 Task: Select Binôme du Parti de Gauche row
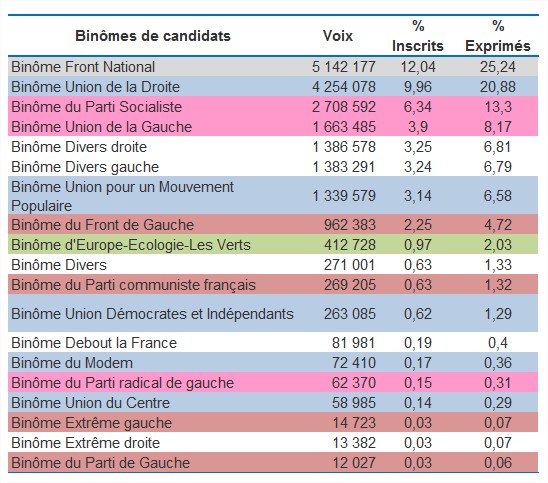[x=273, y=463]
